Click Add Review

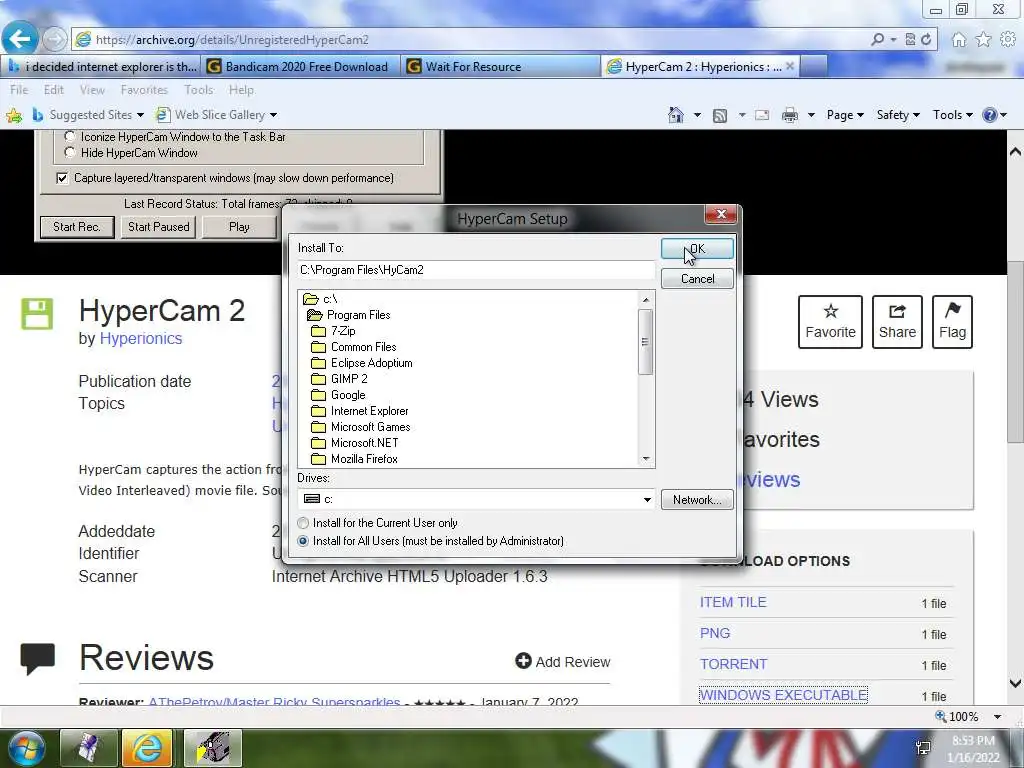(562, 662)
